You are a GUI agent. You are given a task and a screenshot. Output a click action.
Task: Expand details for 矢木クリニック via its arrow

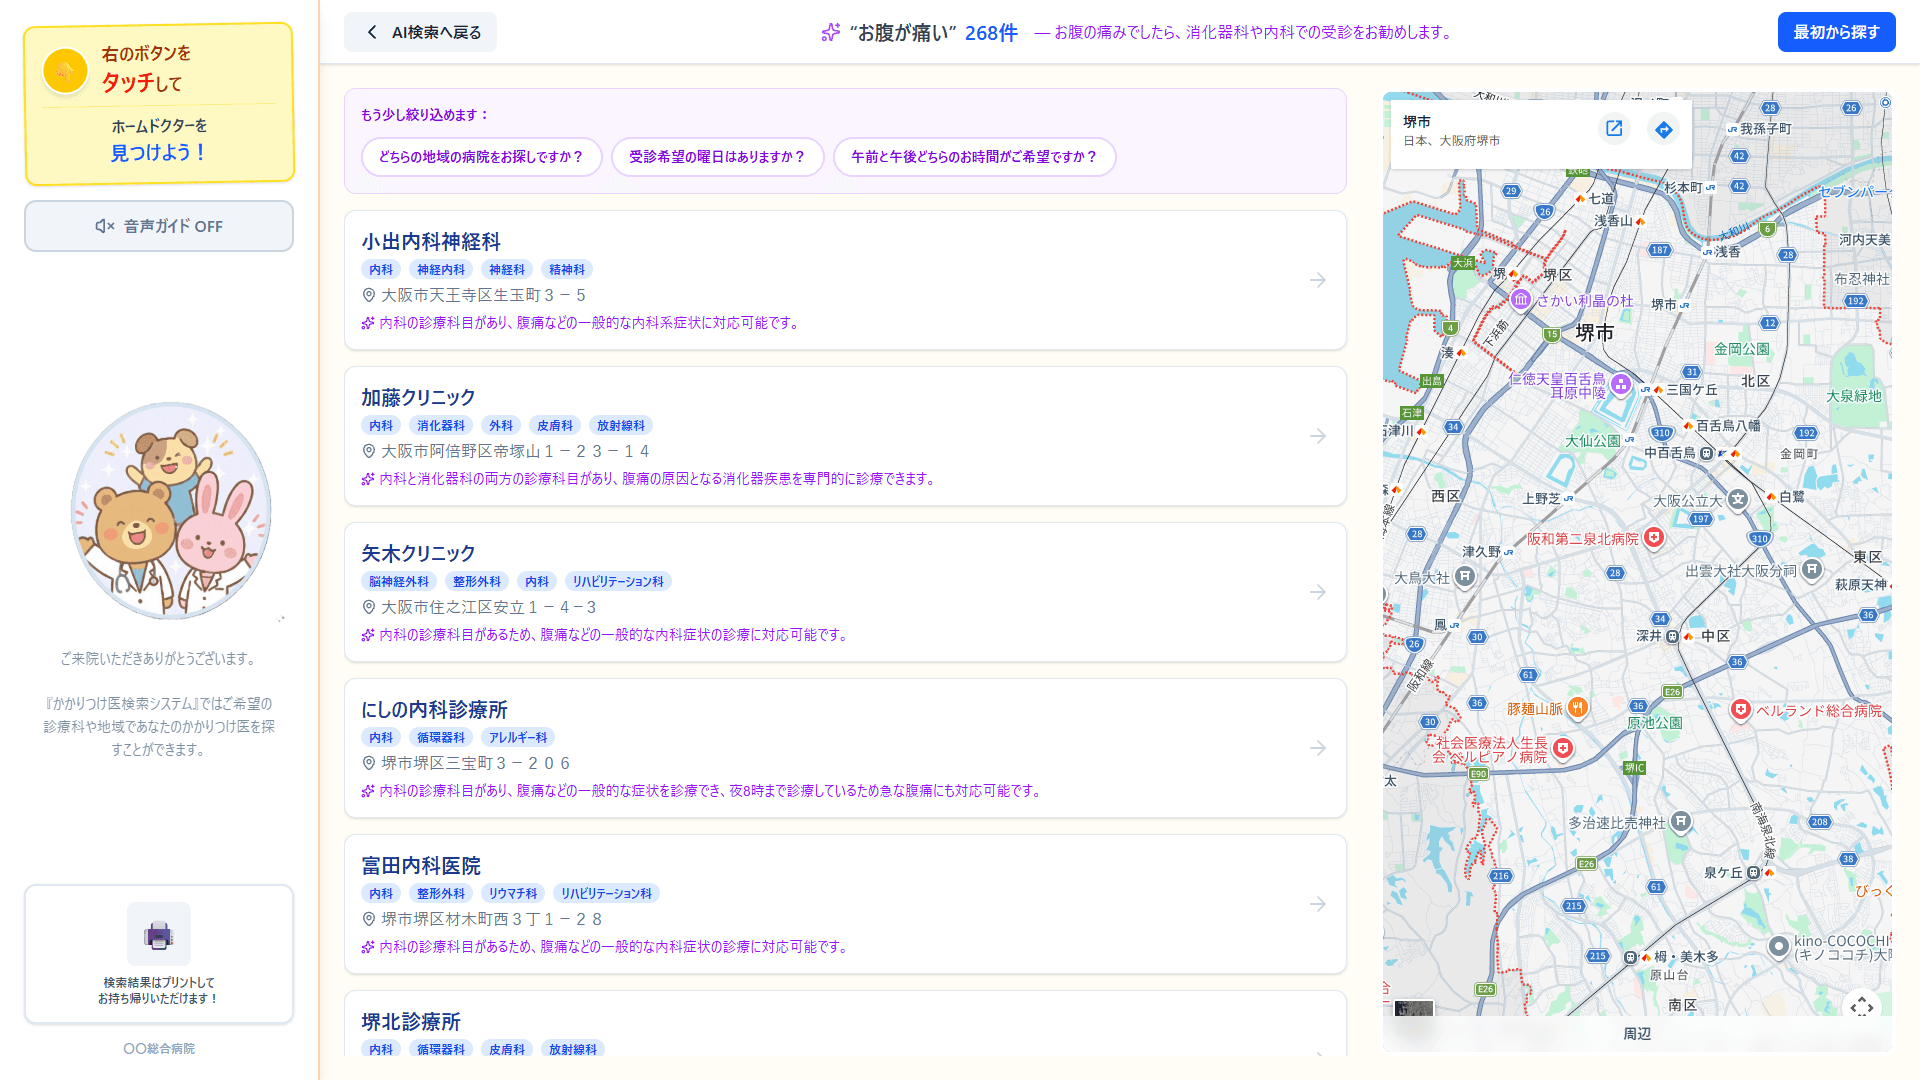click(1318, 592)
